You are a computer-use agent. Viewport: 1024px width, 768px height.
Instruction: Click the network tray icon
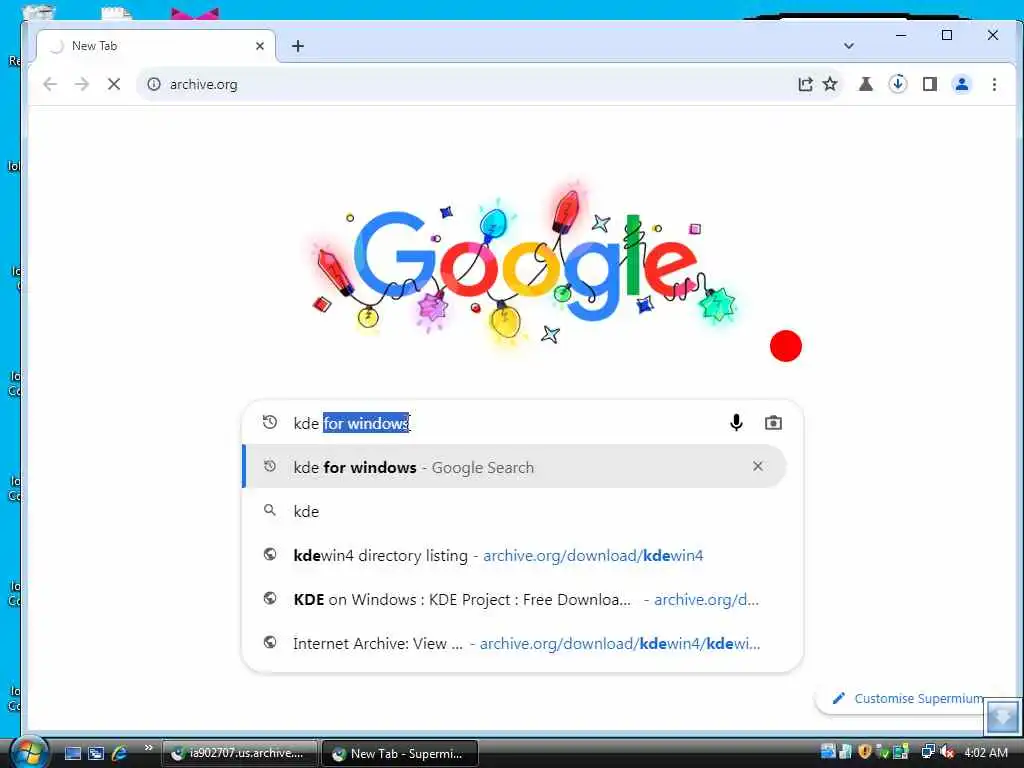click(x=927, y=752)
